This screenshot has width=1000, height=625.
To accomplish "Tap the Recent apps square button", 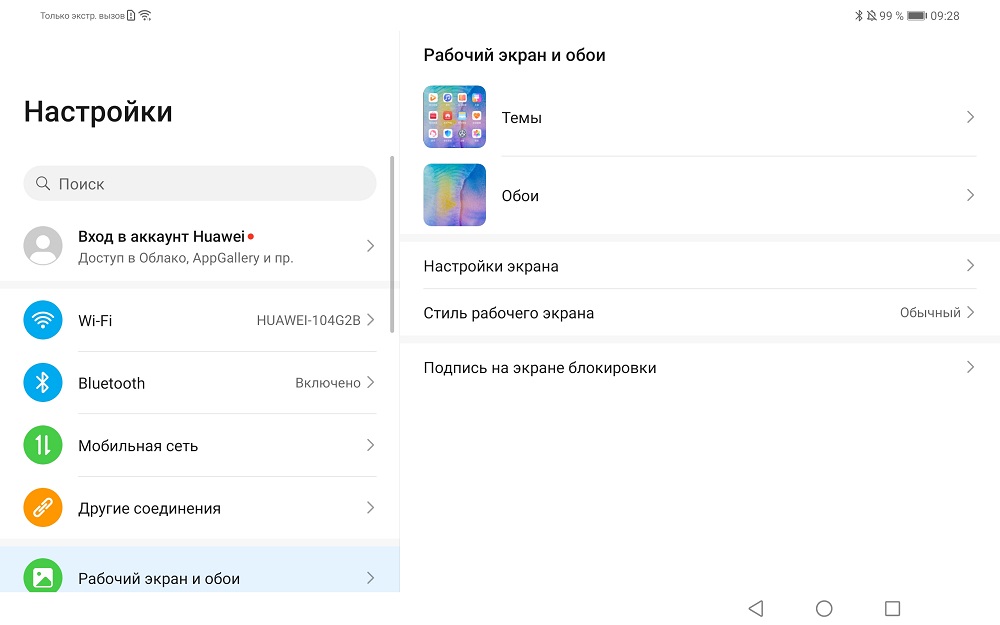I will [892, 608].
